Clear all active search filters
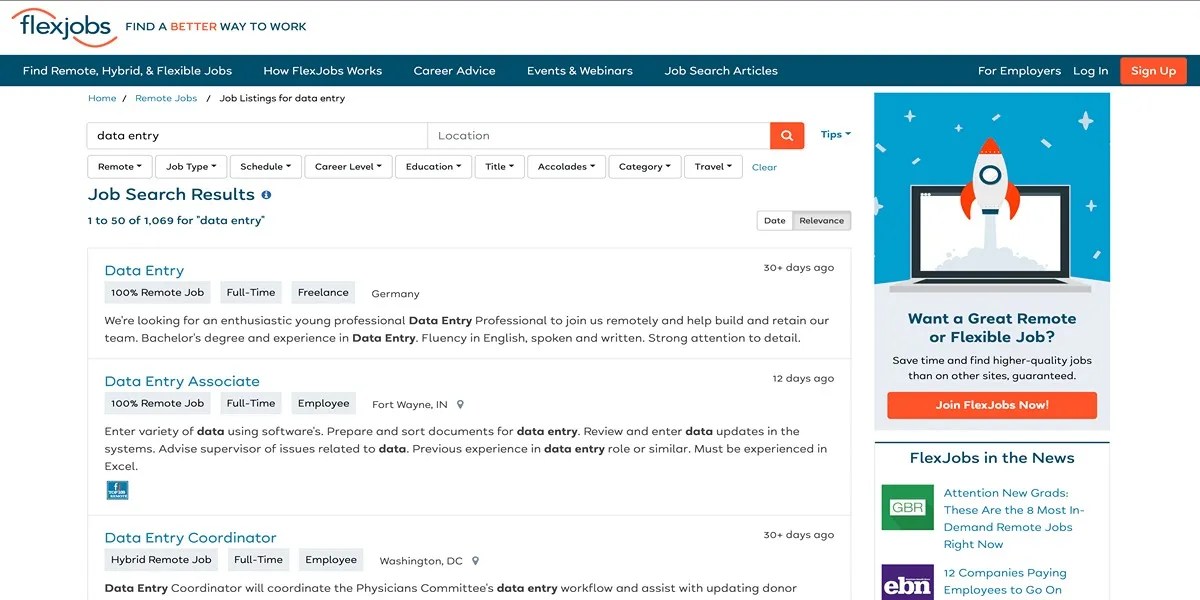Image resolution: width=1200 pixels, height=600 pixels. pyautogui.click(x=764, y=167)
